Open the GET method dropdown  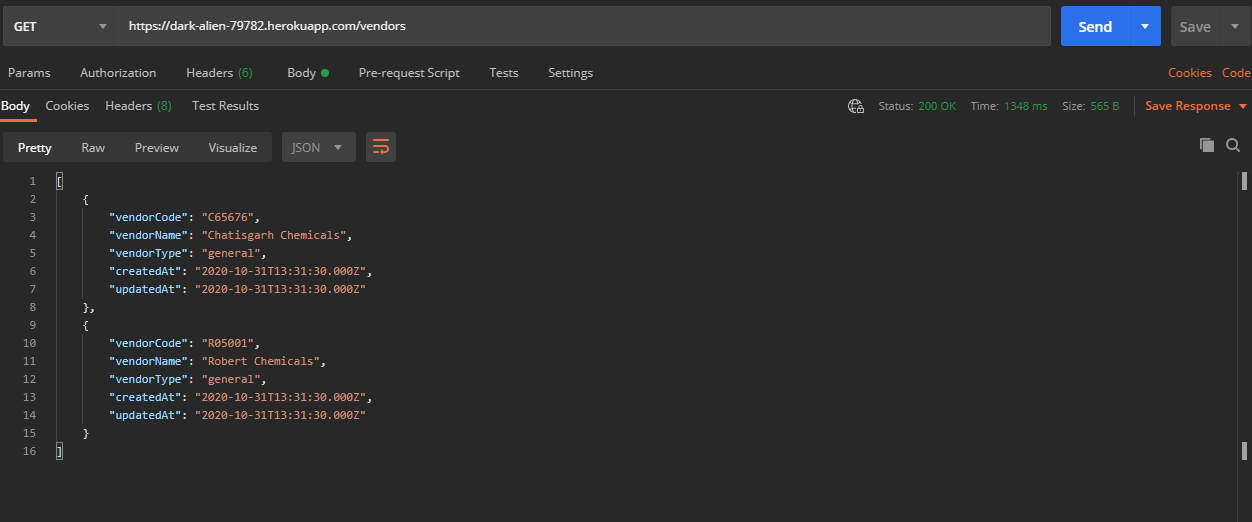pos(60,27)
